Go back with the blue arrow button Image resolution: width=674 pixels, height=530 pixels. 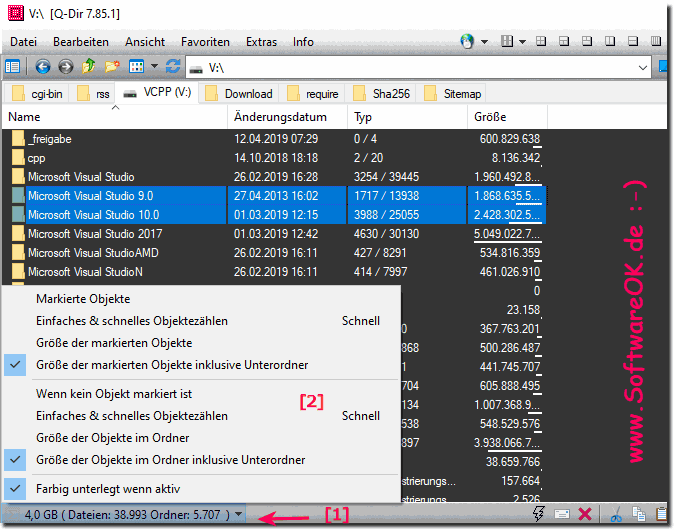coord(43,67)
